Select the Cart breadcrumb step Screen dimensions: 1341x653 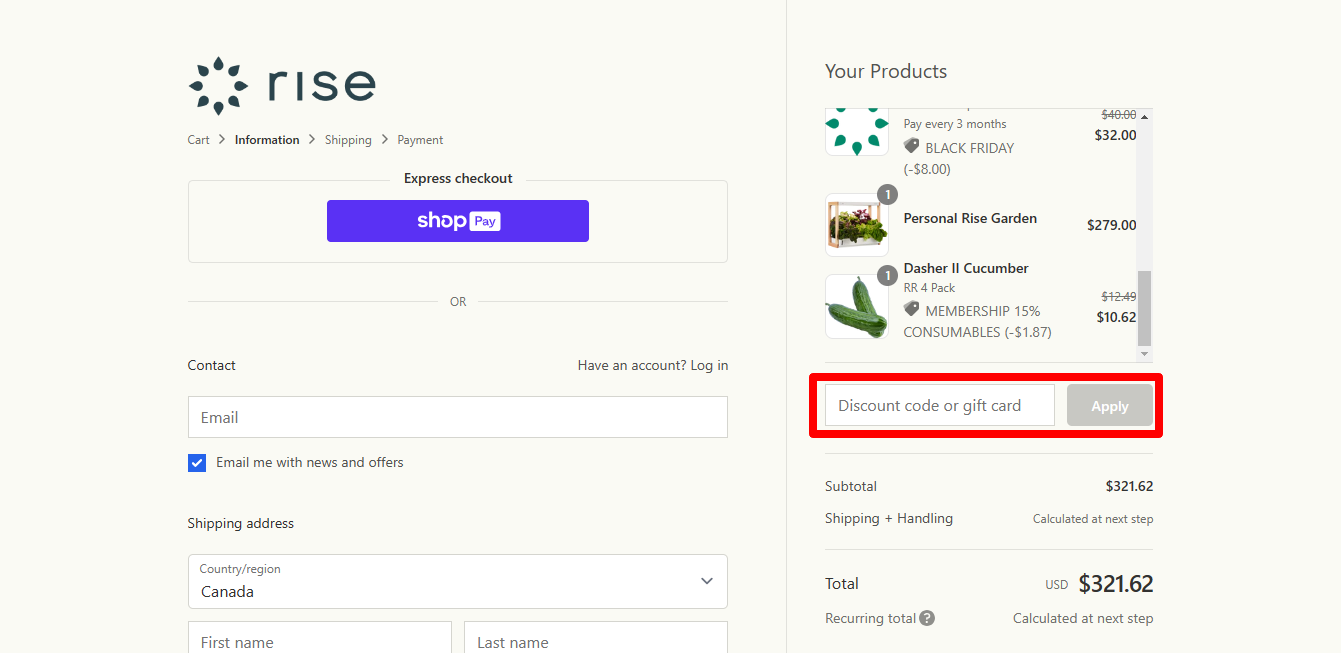[198, 140]
